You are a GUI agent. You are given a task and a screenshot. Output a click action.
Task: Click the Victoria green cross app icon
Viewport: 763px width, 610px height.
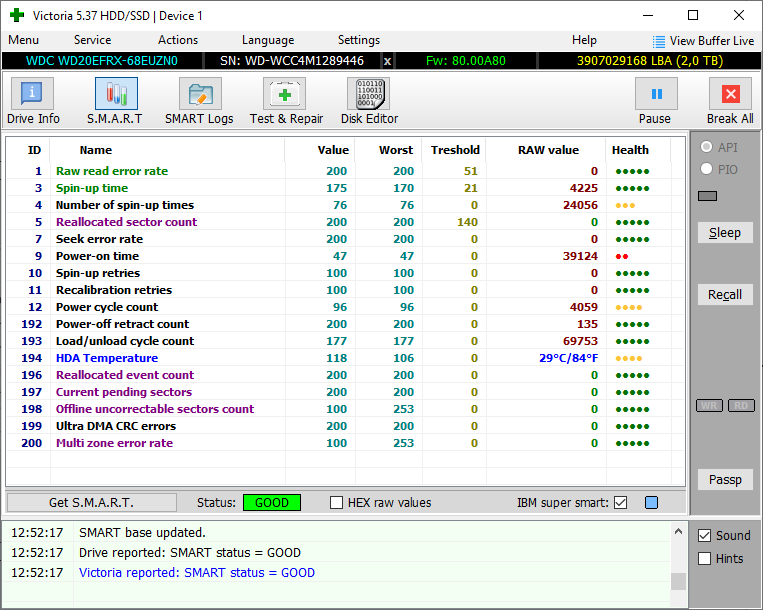tap(17, 15)
